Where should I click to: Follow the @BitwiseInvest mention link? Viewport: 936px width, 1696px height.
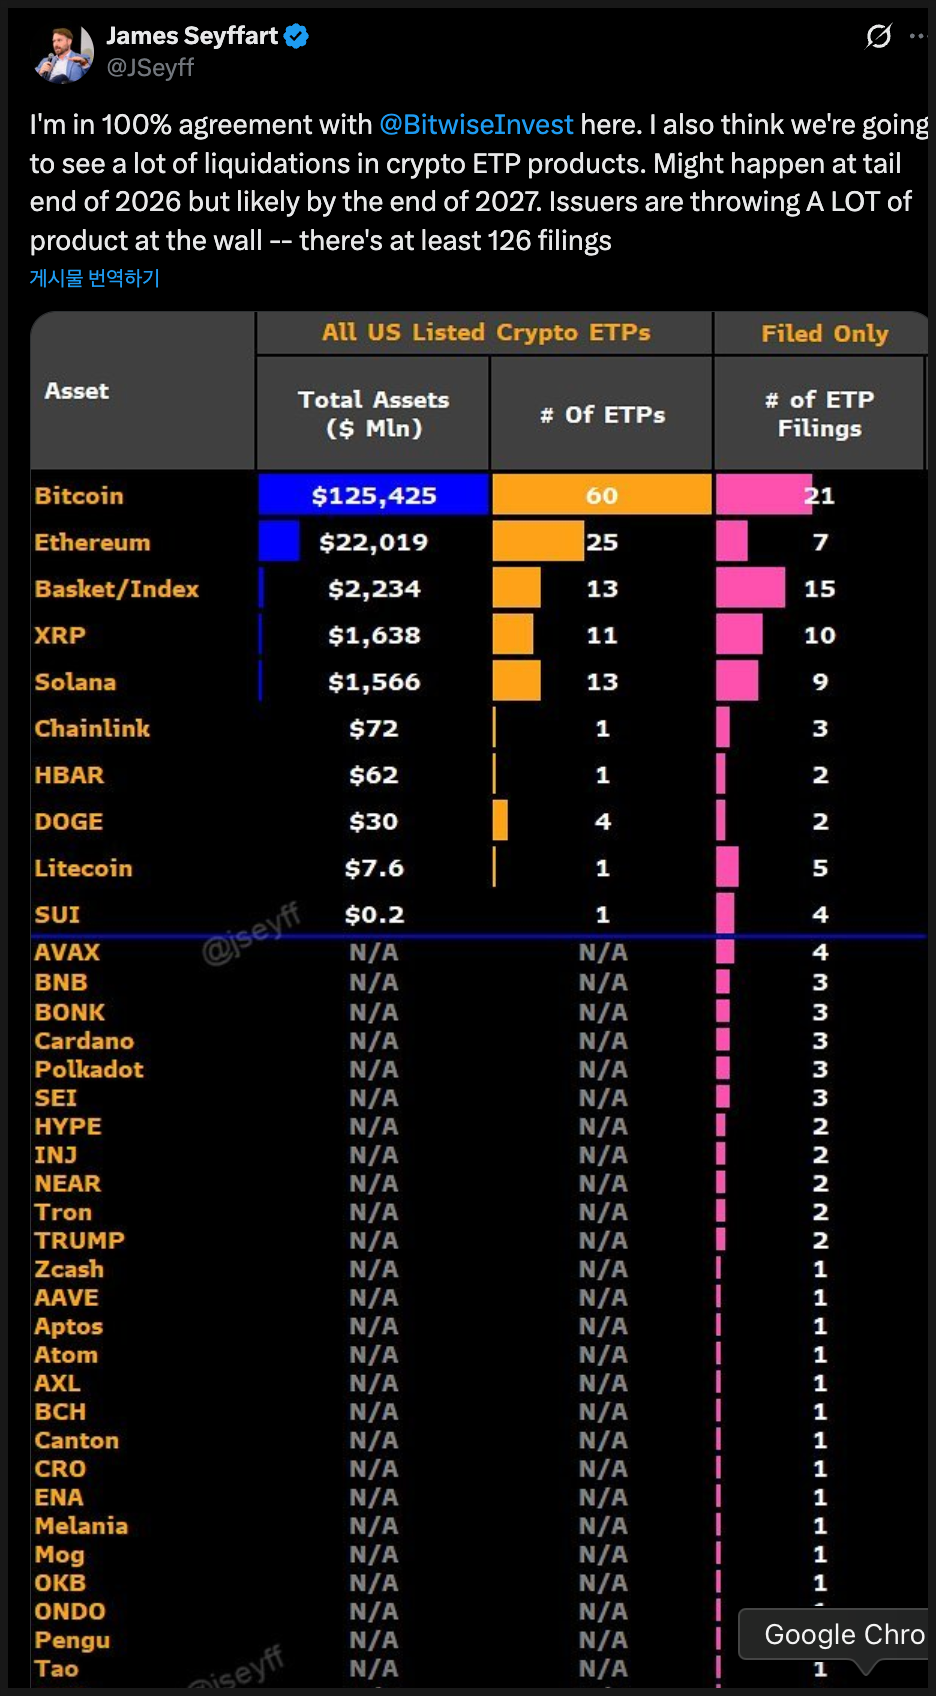[x=476, y=124]
